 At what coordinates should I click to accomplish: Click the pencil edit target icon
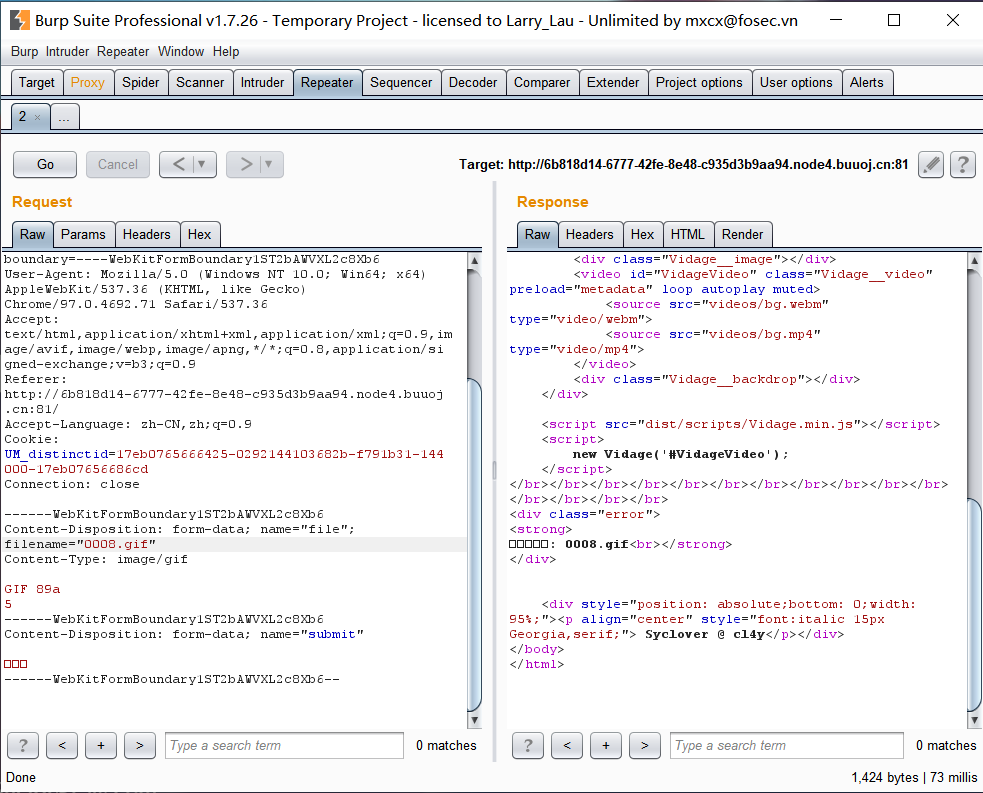click(x=931, y=164)
